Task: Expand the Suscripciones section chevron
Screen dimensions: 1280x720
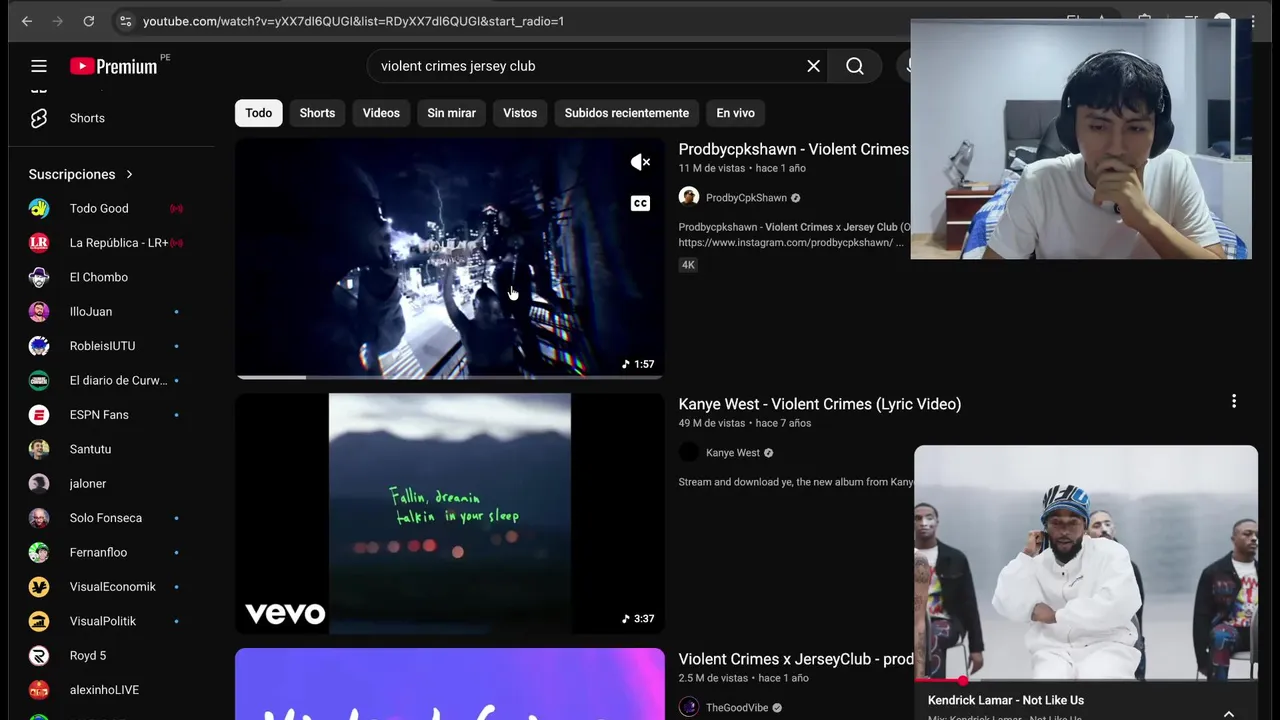Action: (x=129, y=174)
